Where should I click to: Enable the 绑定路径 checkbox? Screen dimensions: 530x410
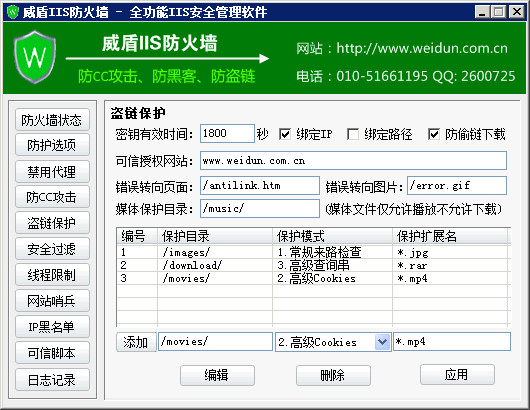(x=353, y=135)
